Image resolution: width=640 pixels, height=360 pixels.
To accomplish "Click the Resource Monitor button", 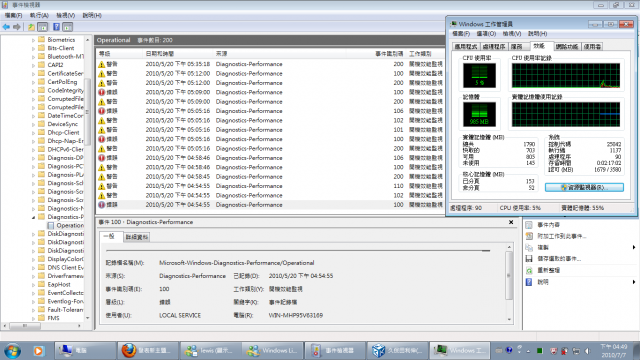I will 584,187.
